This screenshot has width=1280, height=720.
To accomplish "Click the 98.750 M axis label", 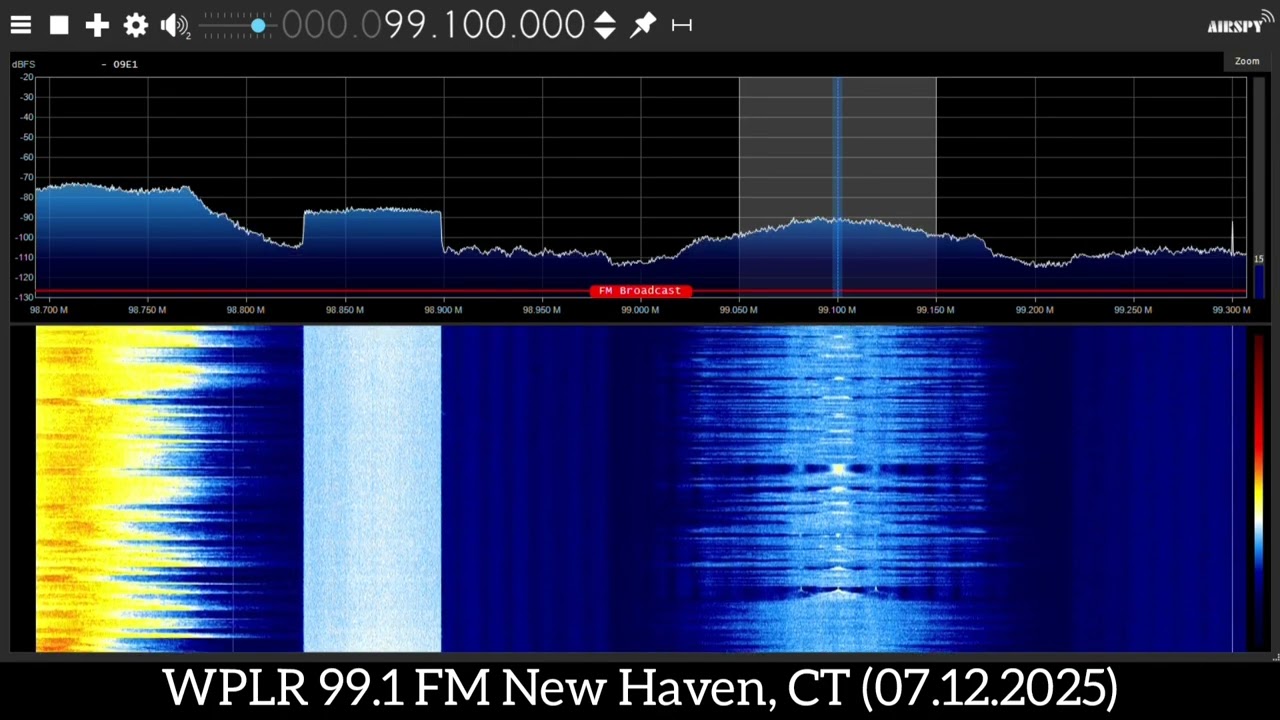I will coord(148,310).
